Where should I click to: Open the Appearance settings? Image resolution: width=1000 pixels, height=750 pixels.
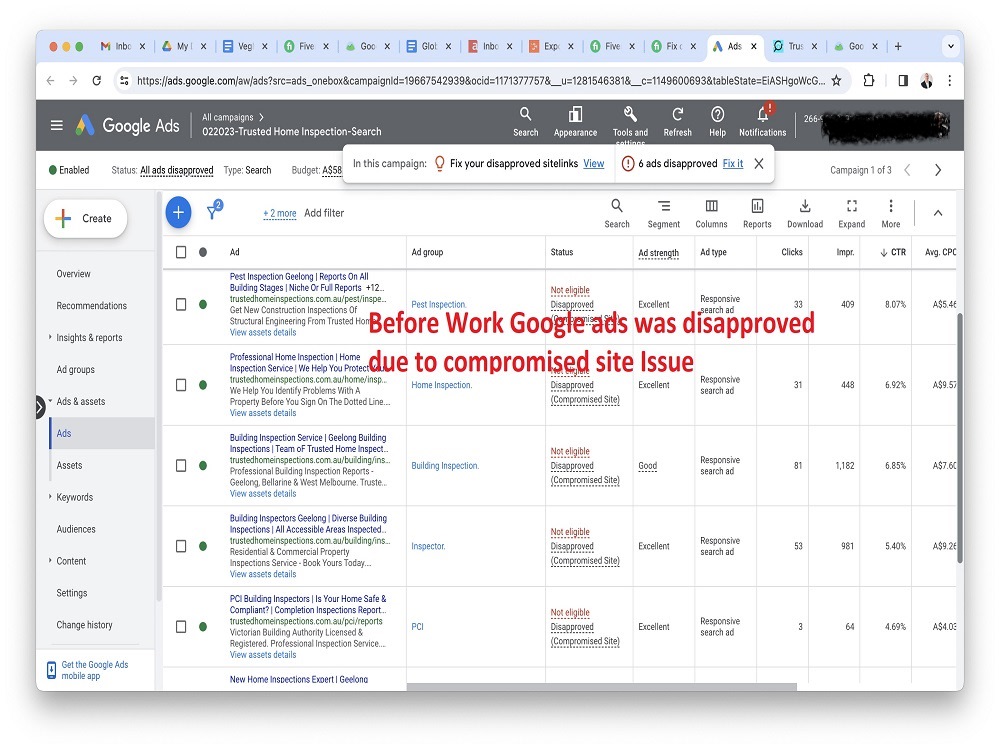575,122
